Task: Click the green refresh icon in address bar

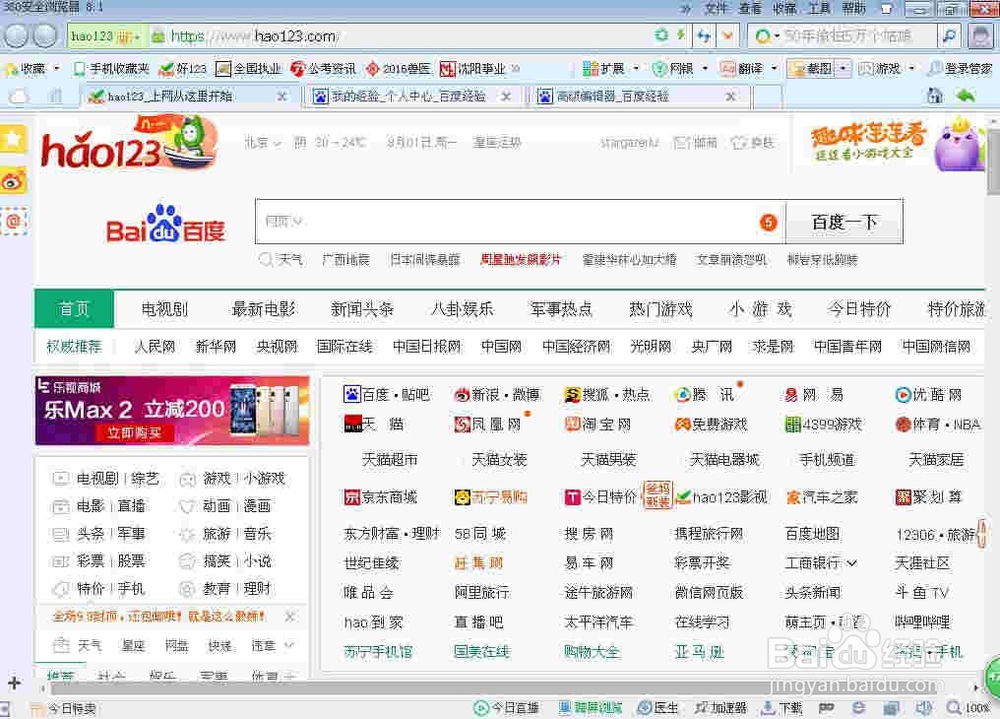Action: pos(661,35)
